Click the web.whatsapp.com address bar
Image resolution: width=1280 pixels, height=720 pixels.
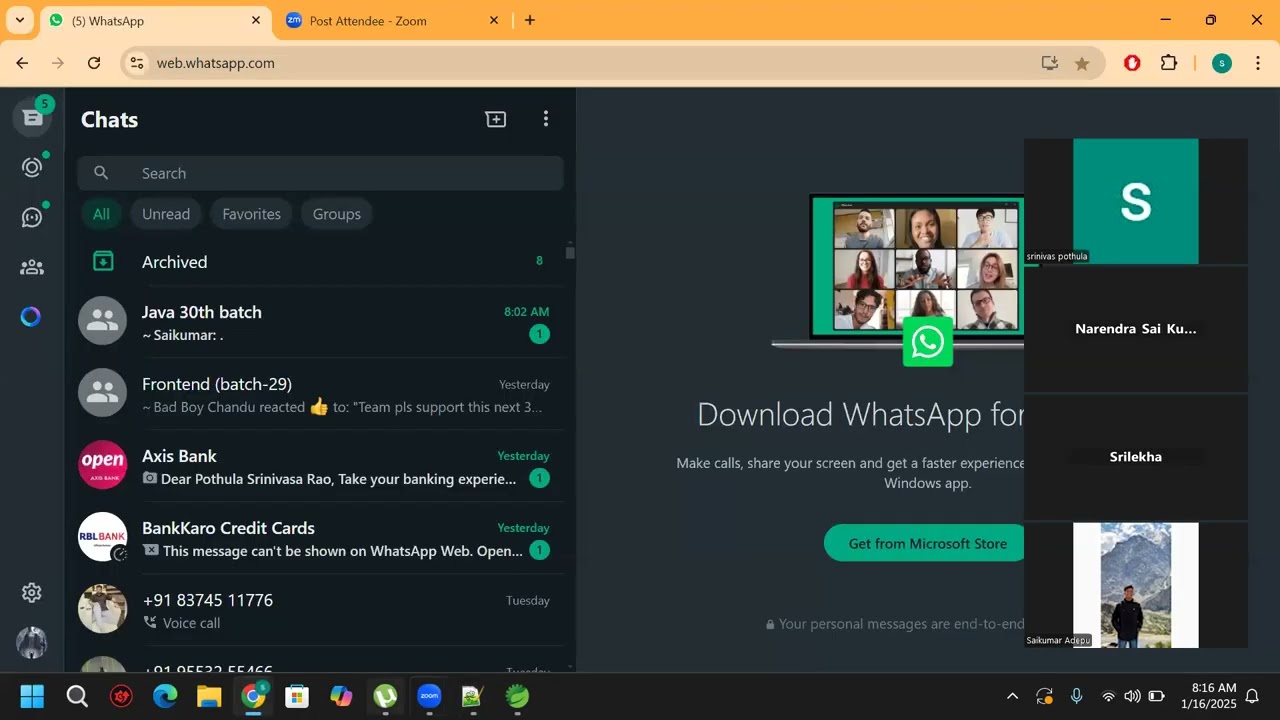point(590,63)
